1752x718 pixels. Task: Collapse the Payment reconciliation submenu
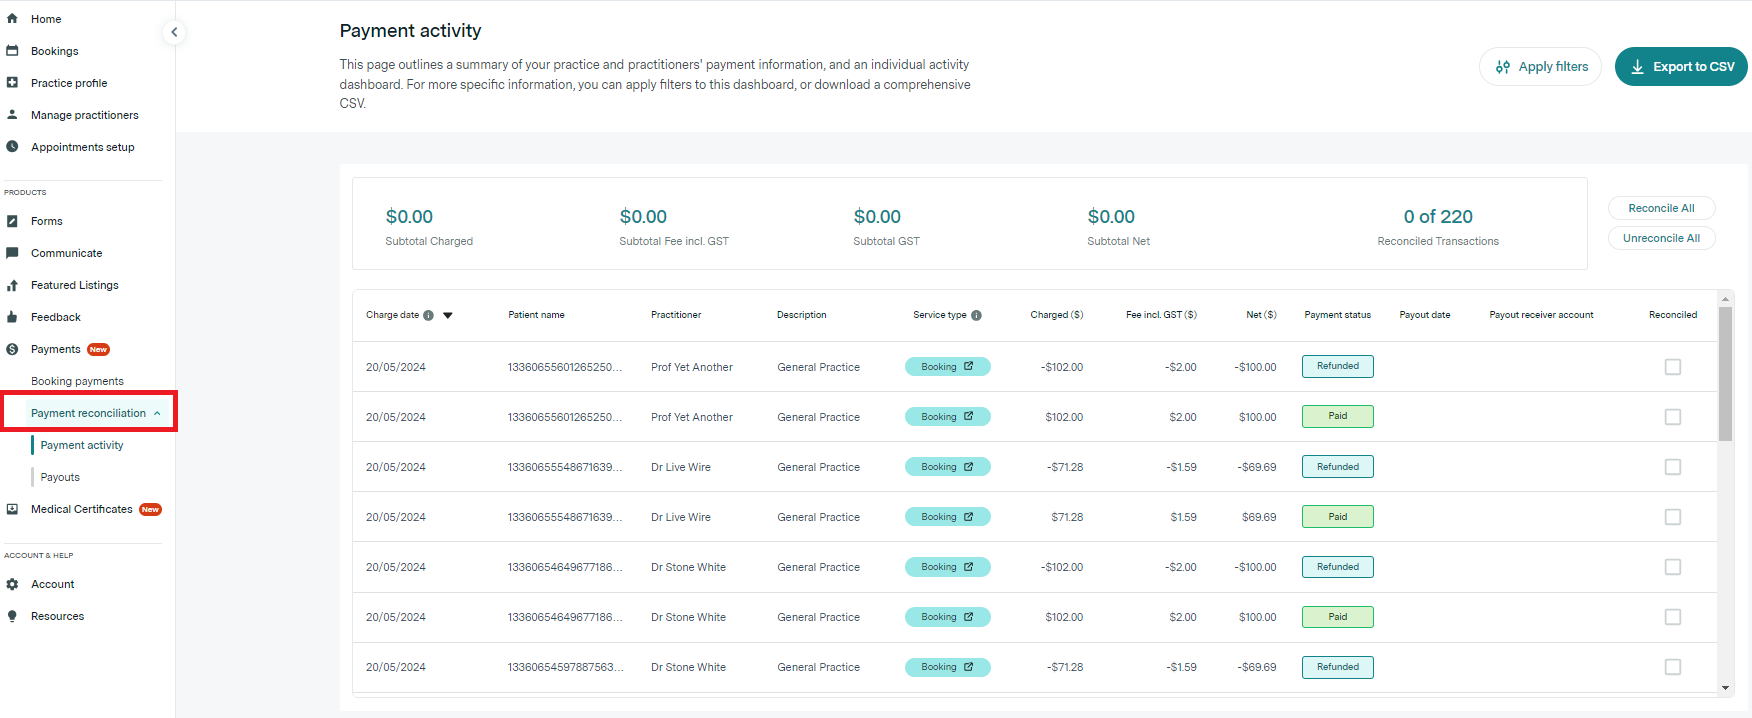pos(157,413)
